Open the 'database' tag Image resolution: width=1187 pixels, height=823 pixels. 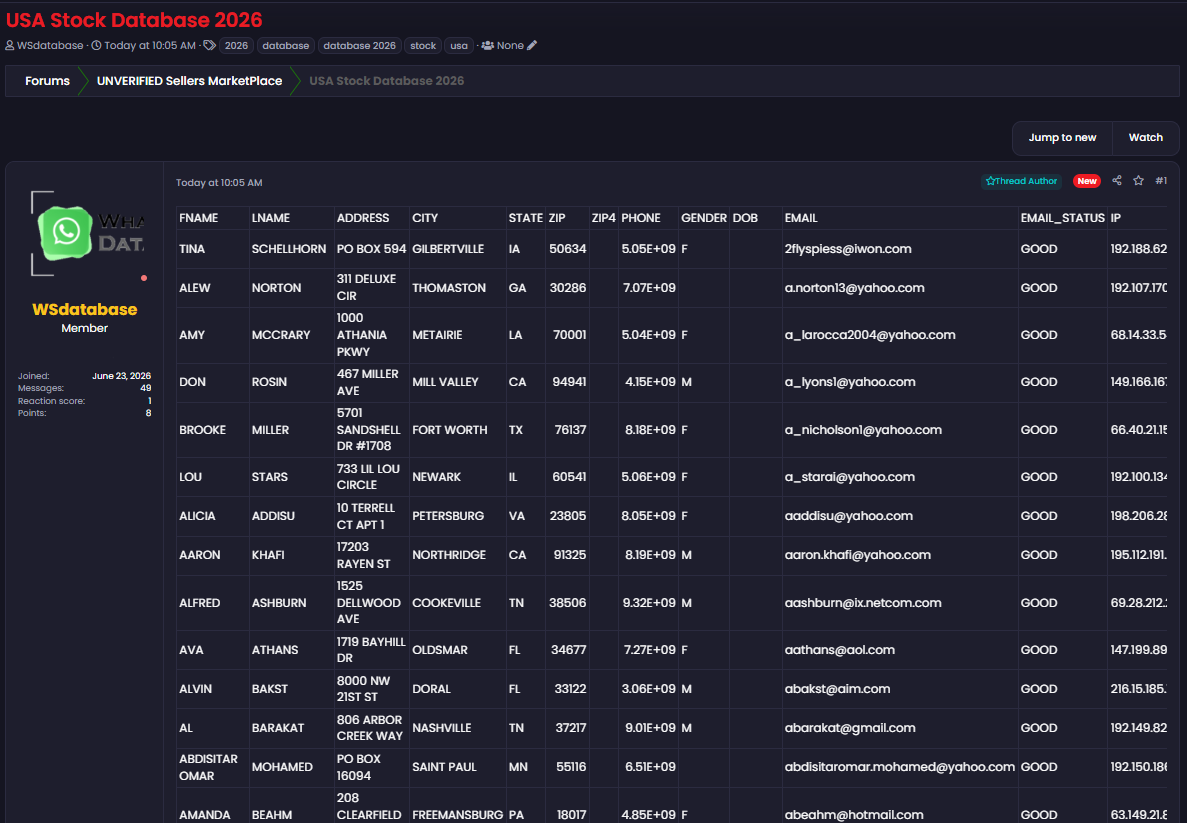click(x=285, y=45)
